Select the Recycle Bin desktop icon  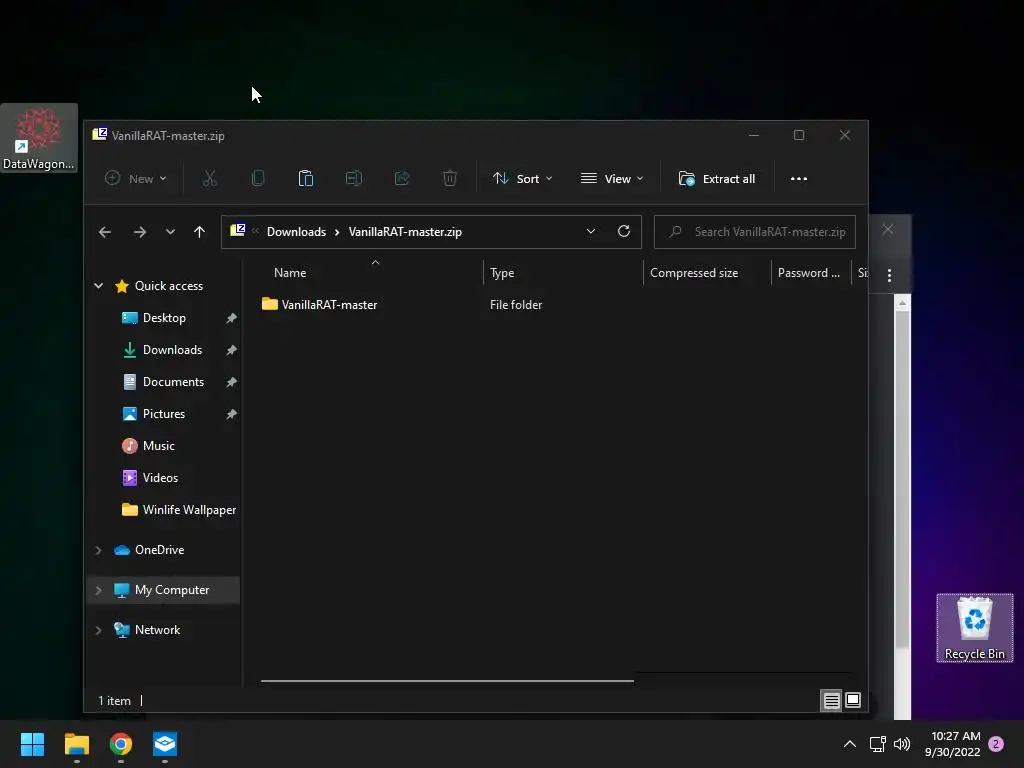pyautogui.click(x=974, y=628)
